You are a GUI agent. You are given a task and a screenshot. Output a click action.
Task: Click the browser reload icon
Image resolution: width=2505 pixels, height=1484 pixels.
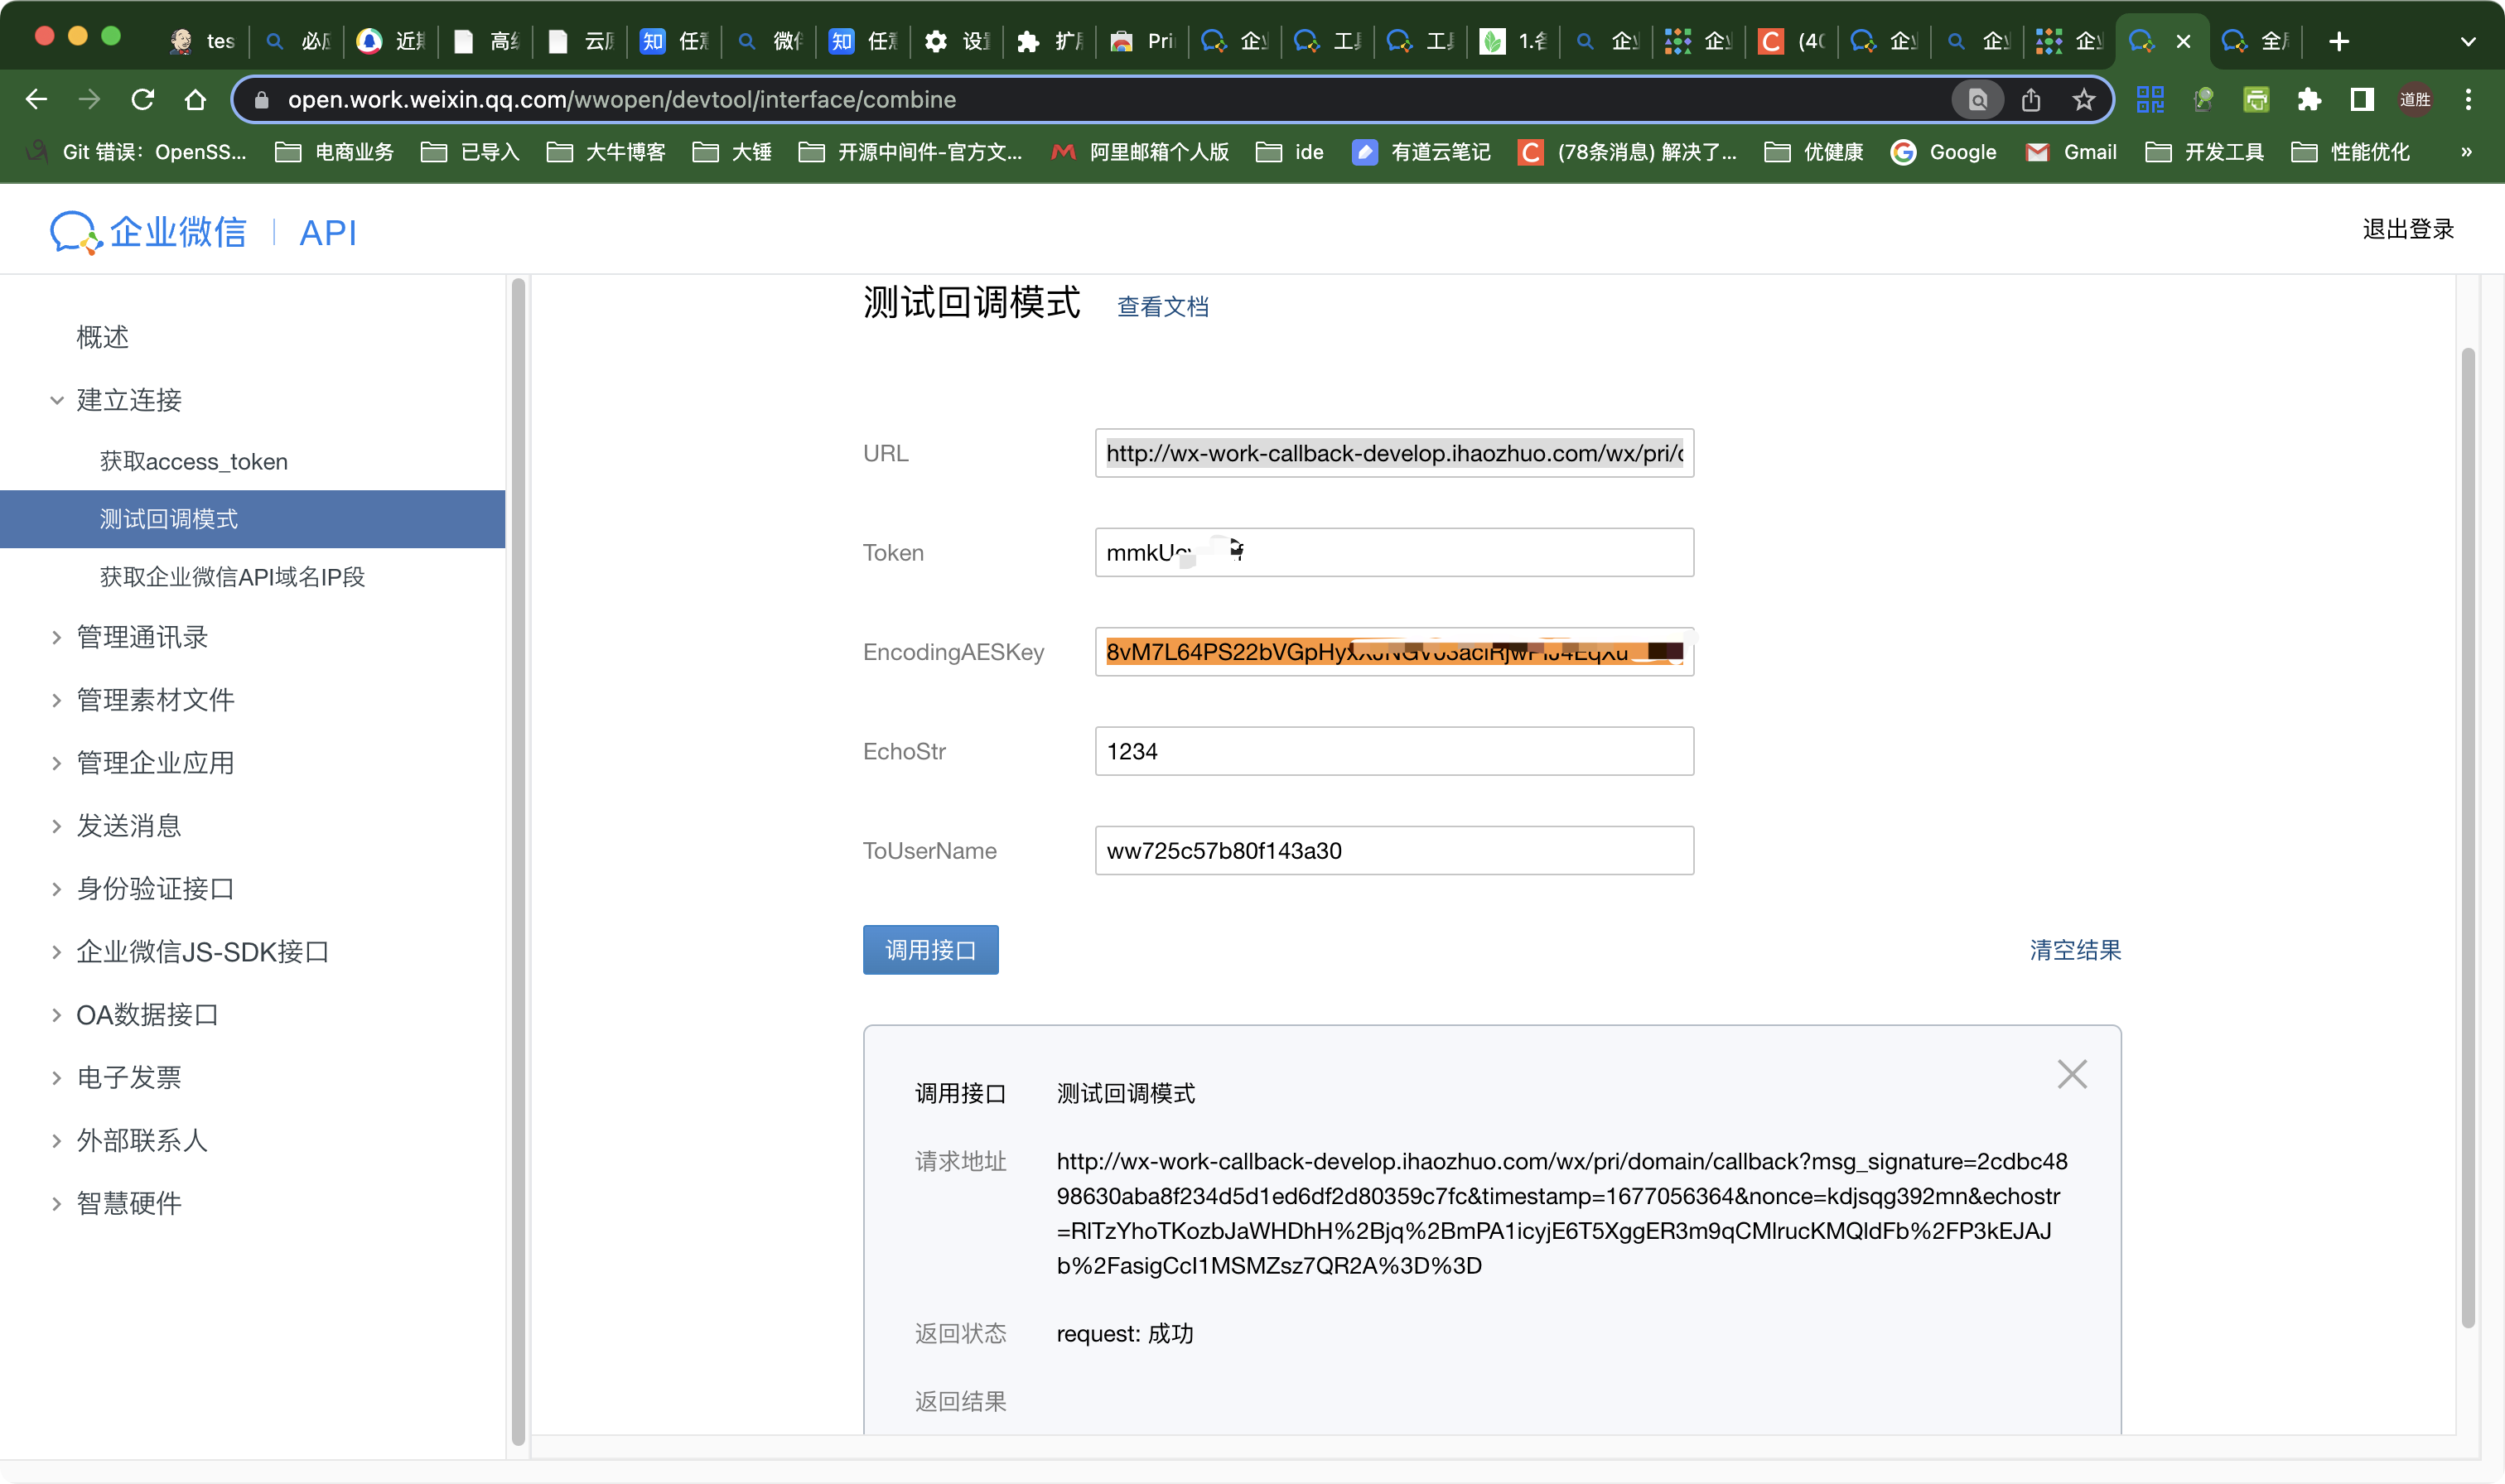[143, 99]
